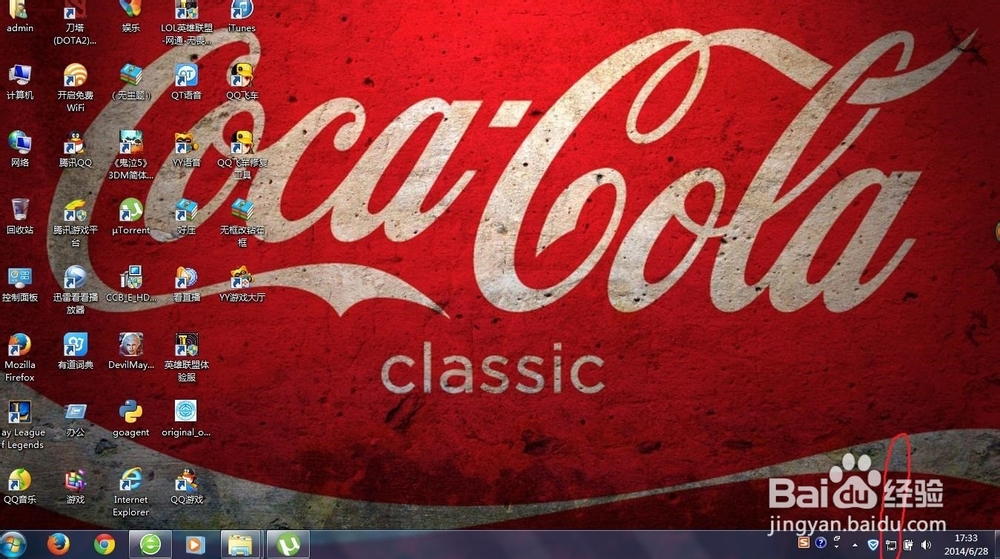Open the YY游戏大厅 desktop shortcut
The height and width of the screenshot is (559, 1000).
pyautogui.click(x=242, y=284)
